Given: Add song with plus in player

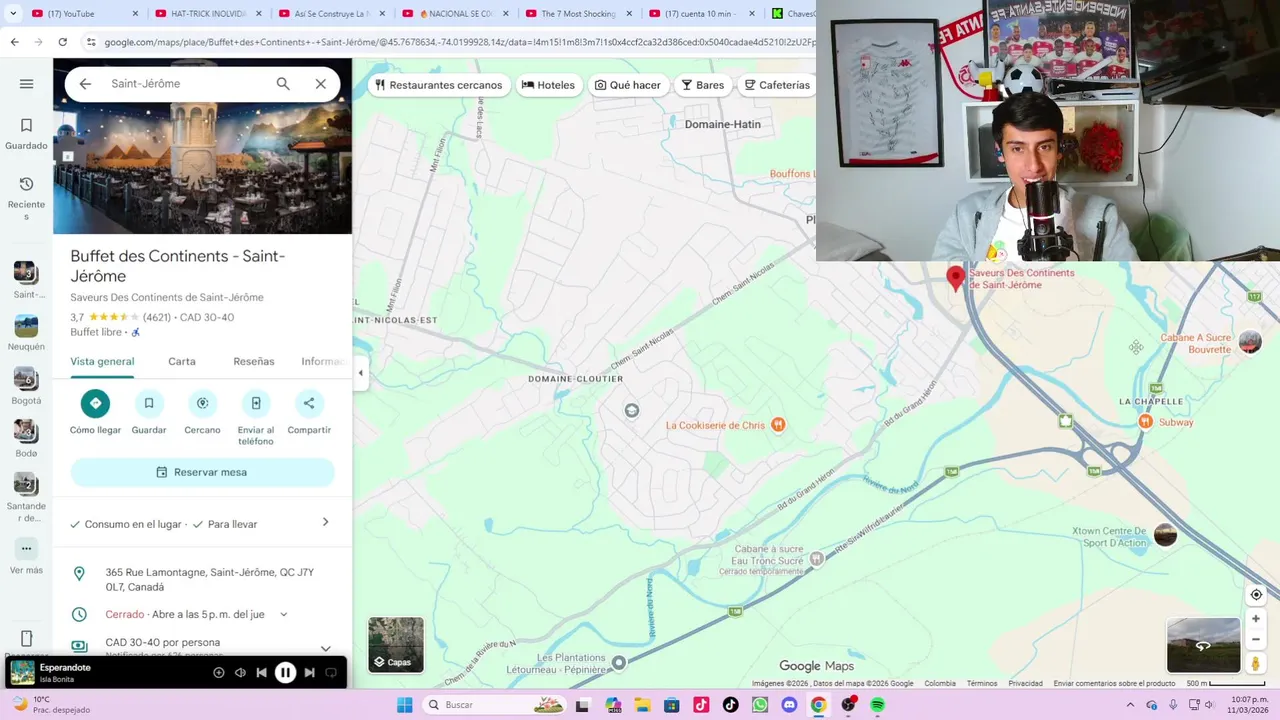Looking at the screenshot, I should tap(219, 673).
